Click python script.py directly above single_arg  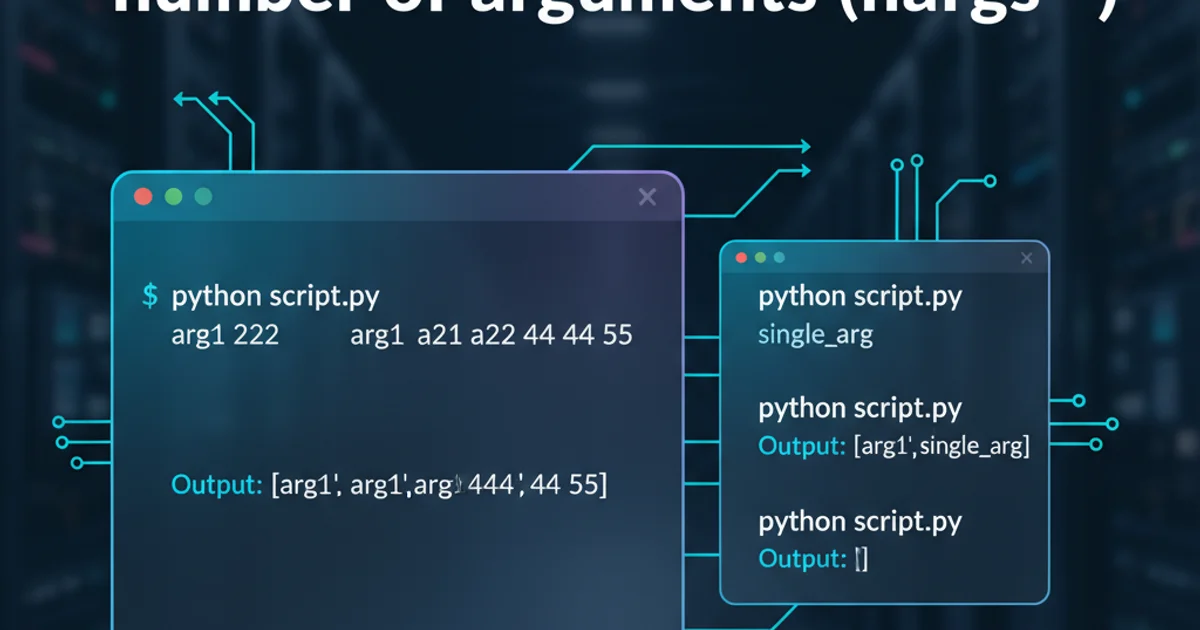860,297
